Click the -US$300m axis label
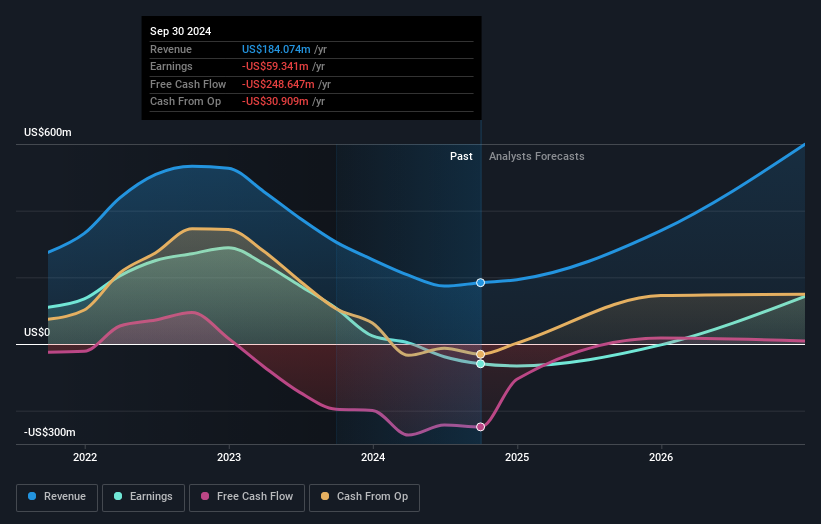 [x=50, y=432]
